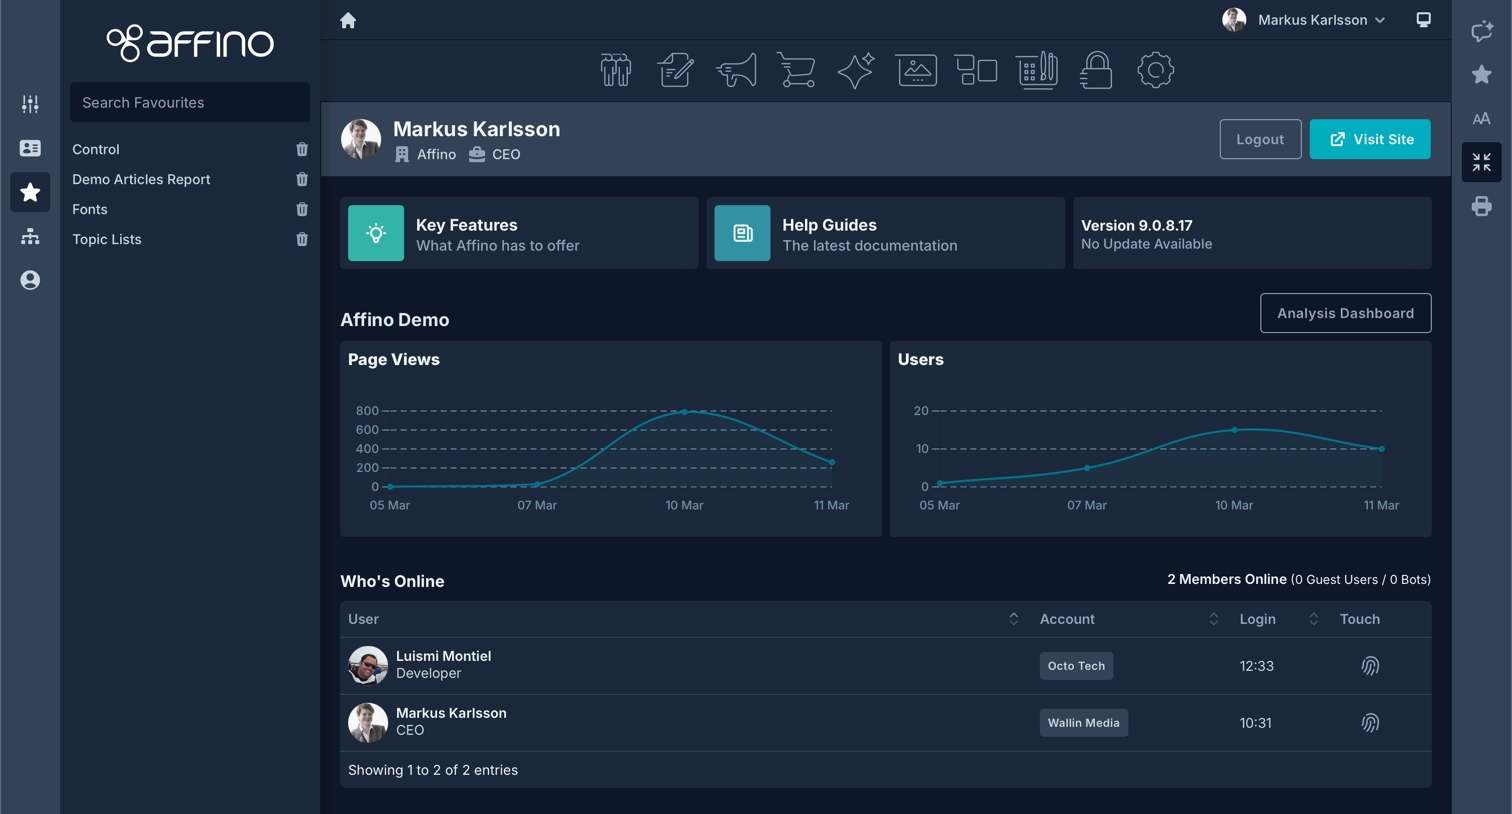Click the monitor icon in top right
The image size is (1512, 814).
[x=1423, y=20]
